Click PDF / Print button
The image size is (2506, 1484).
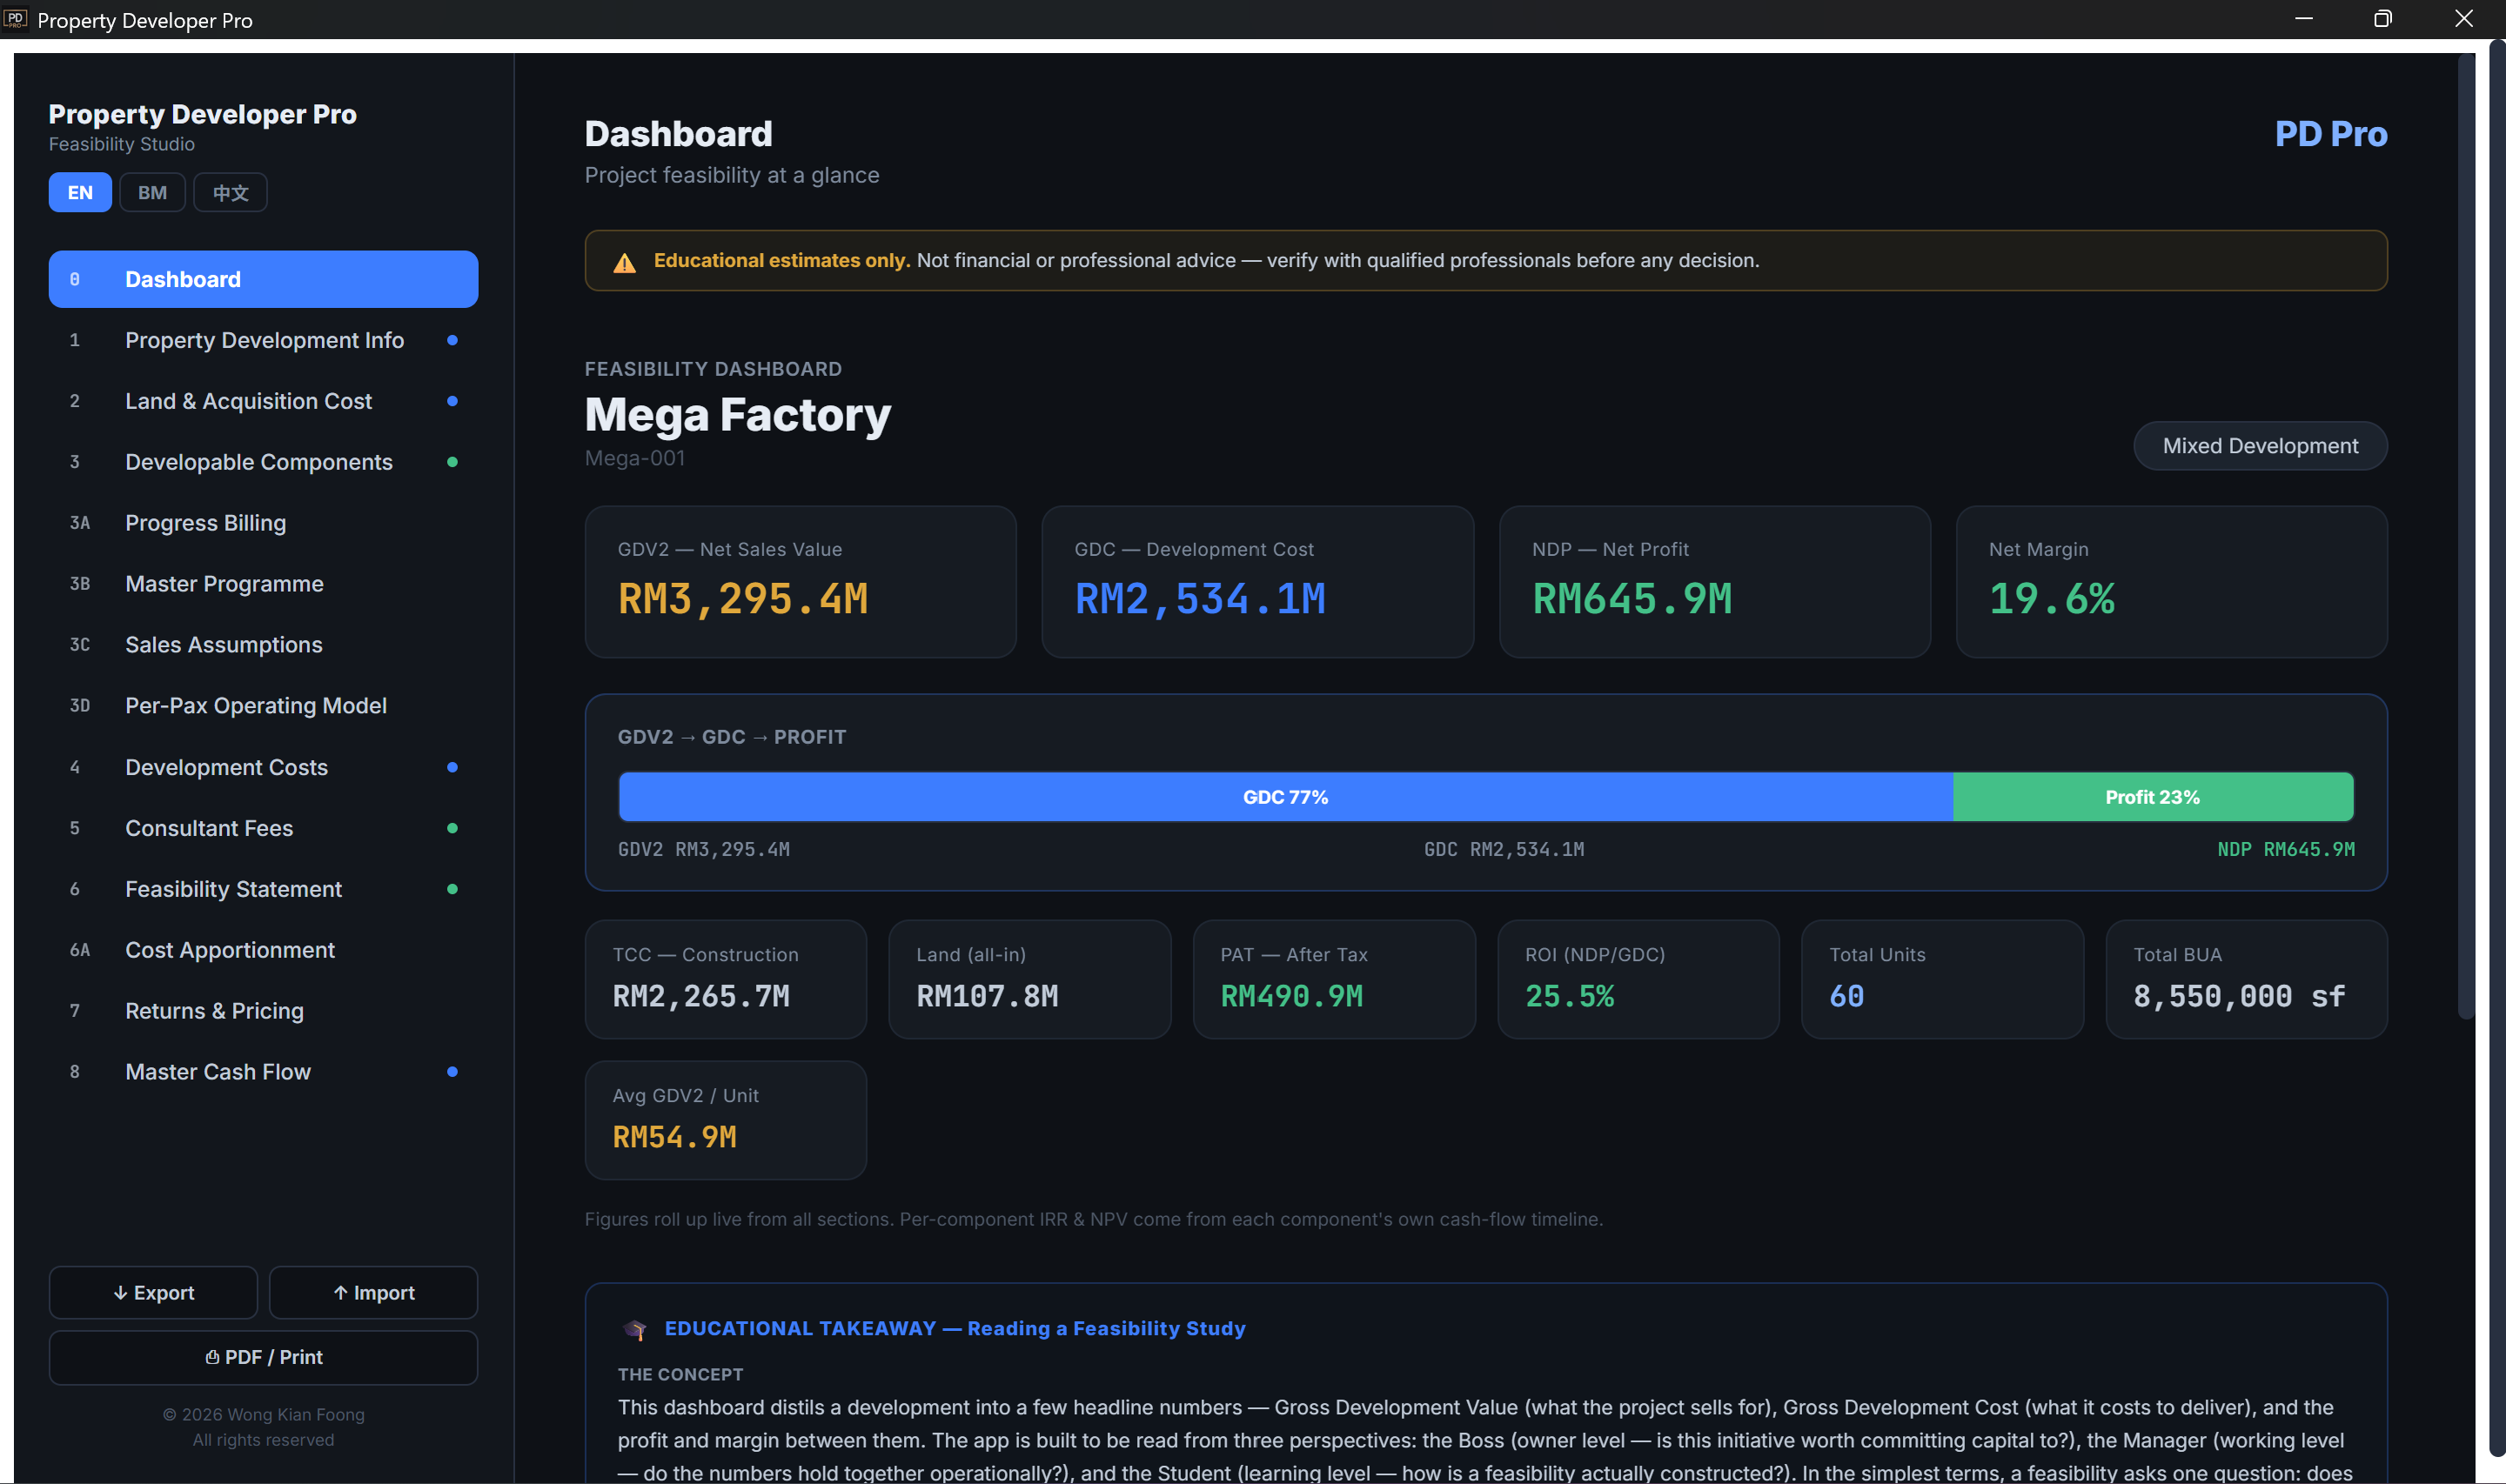(263, 1357)
